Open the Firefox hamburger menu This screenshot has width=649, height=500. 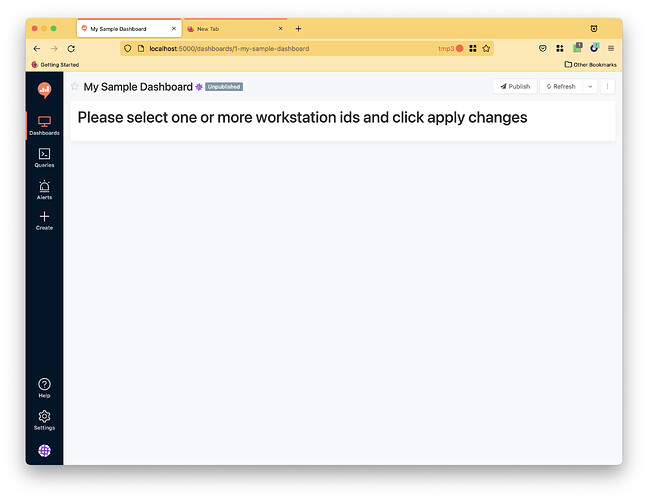coord(611,48)
